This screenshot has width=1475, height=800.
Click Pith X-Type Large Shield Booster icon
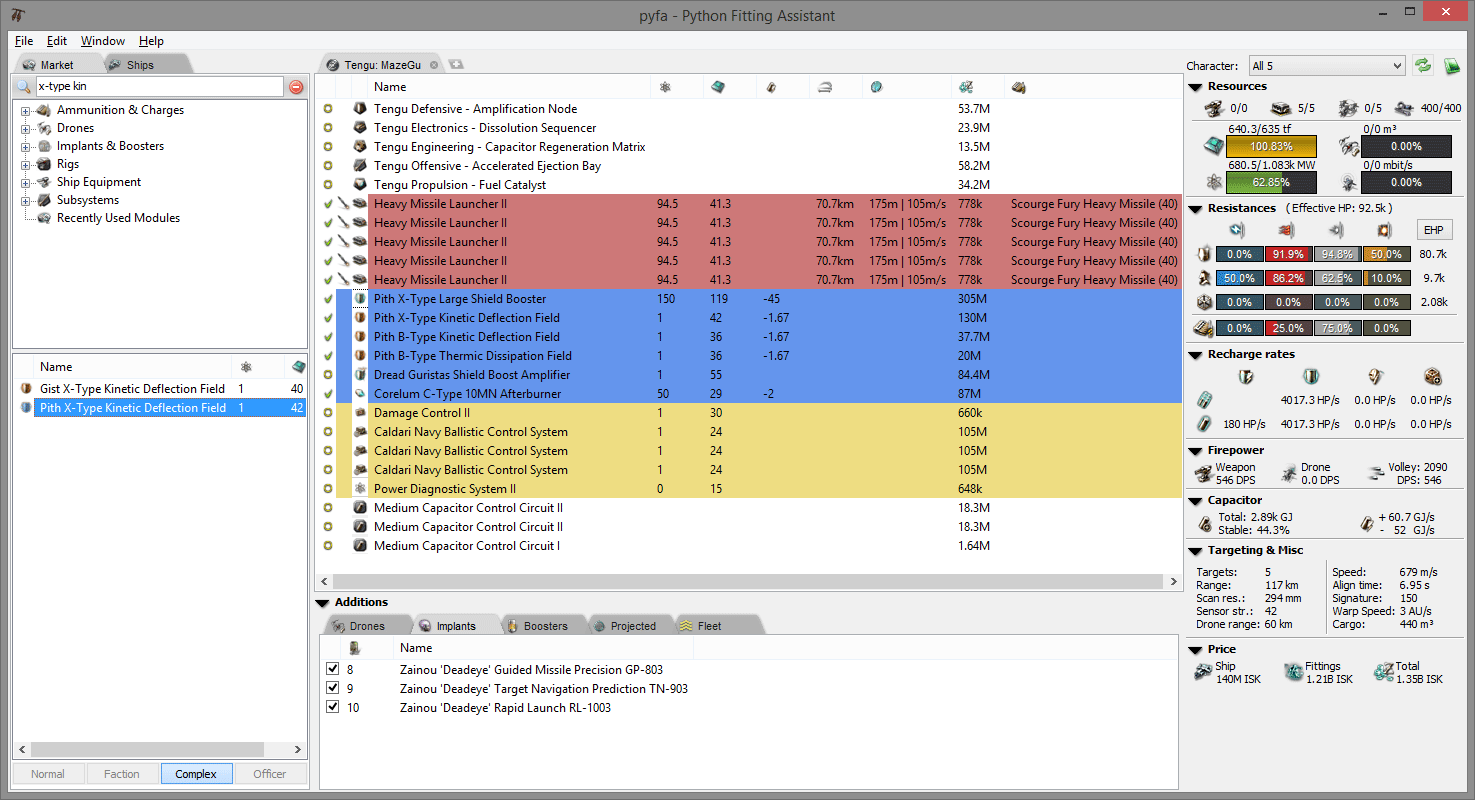(x=360, y=298)
